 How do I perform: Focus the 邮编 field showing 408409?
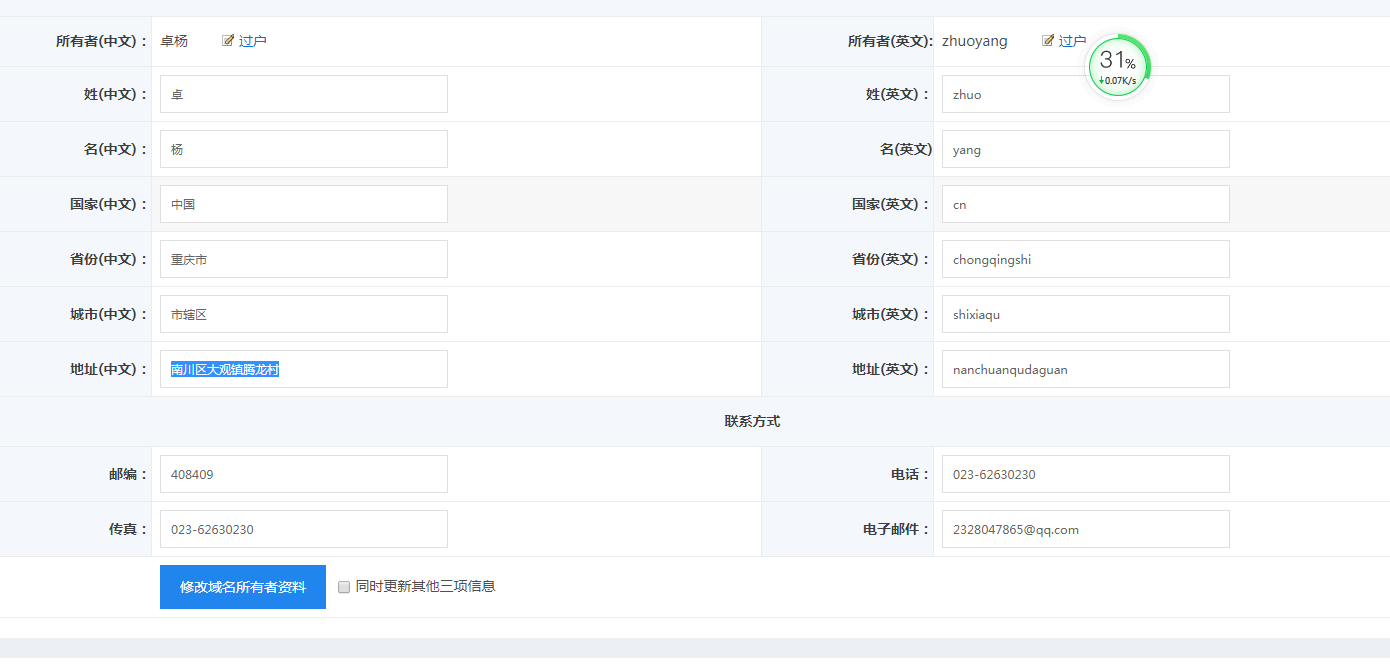pos(303,474)
